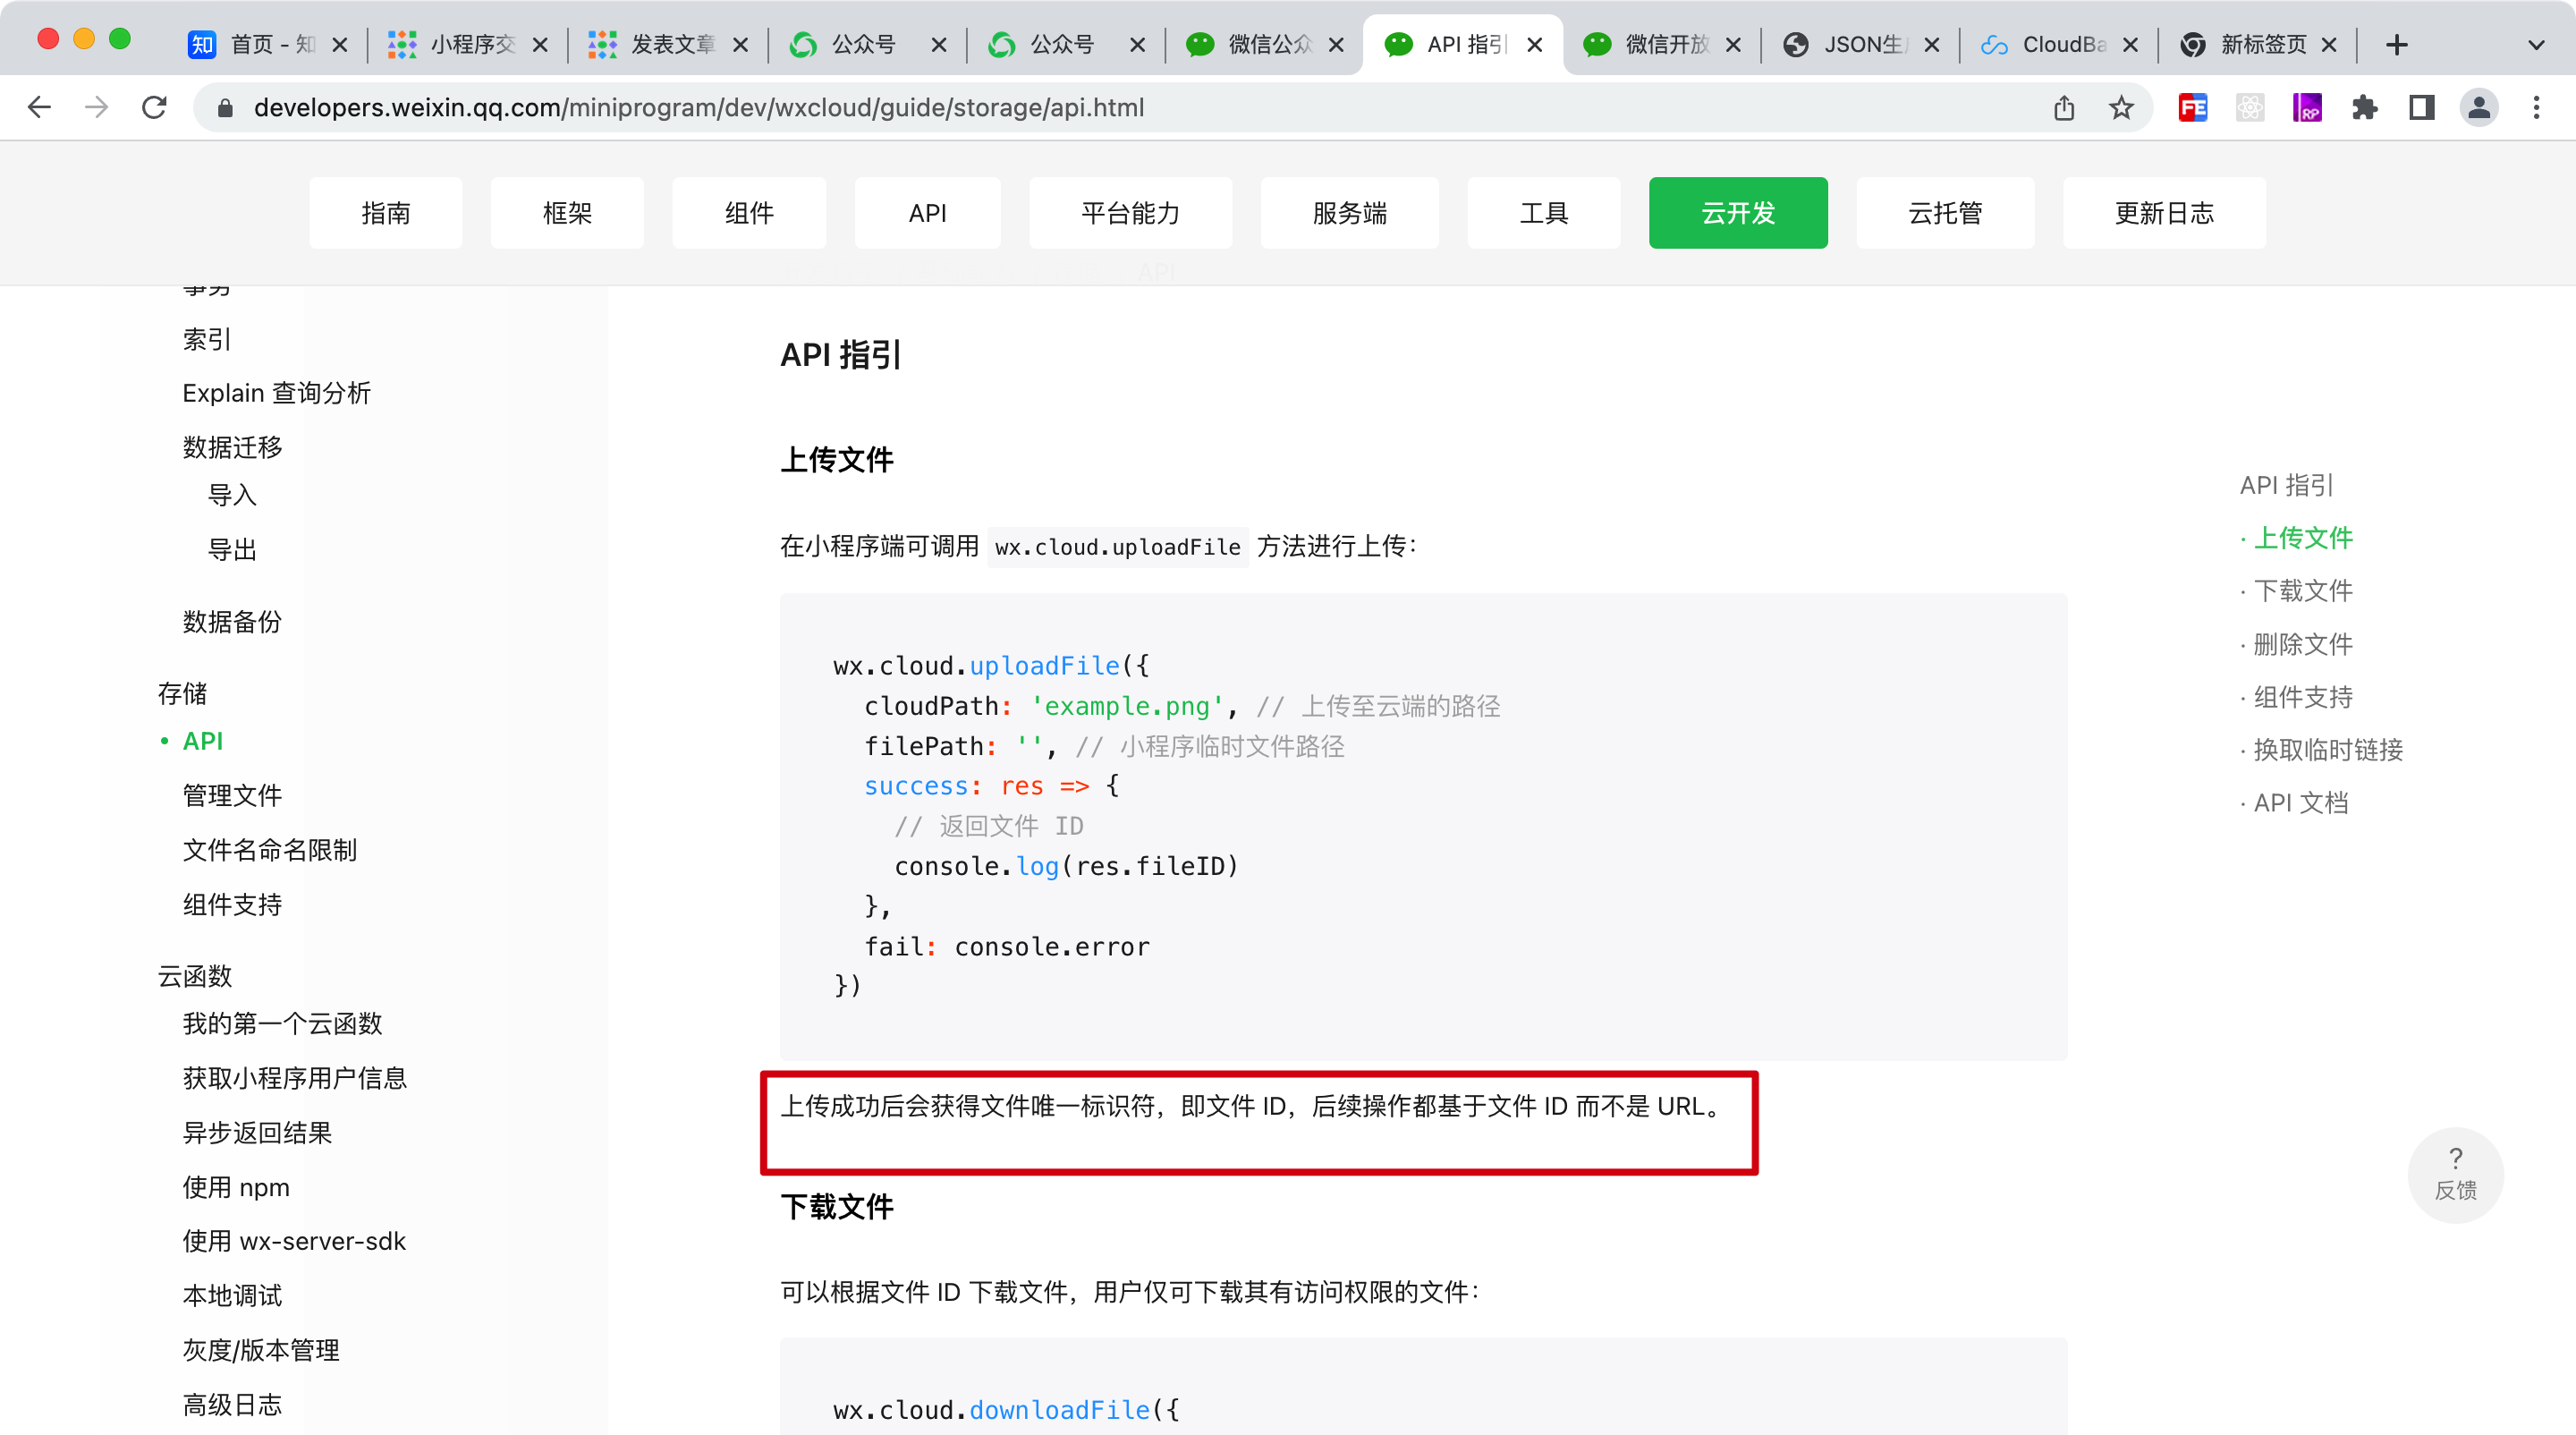This screenshot has width=2576, height=1435.
Task: Open the extensions puzzle icon
Action: [x=2364, y=107]
